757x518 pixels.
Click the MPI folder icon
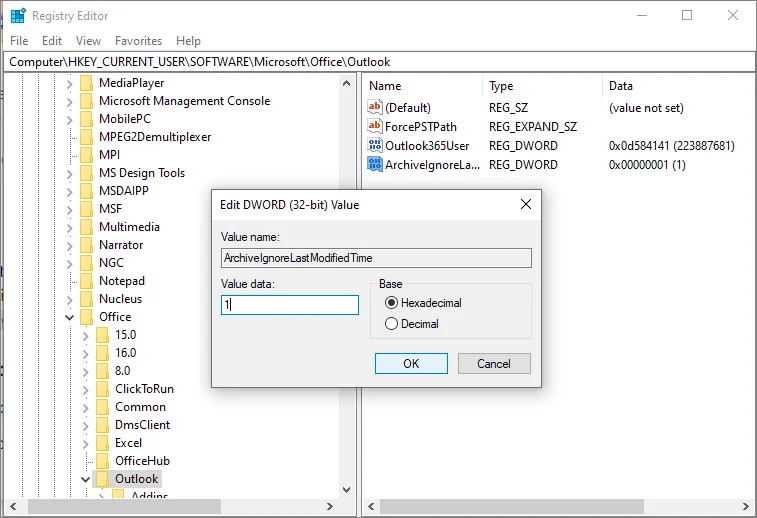[x=87, y=155]
